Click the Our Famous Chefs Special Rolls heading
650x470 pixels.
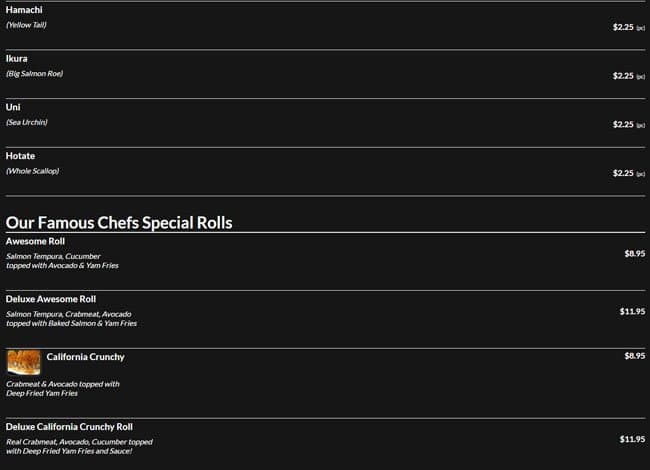click(x=119, y=222)
